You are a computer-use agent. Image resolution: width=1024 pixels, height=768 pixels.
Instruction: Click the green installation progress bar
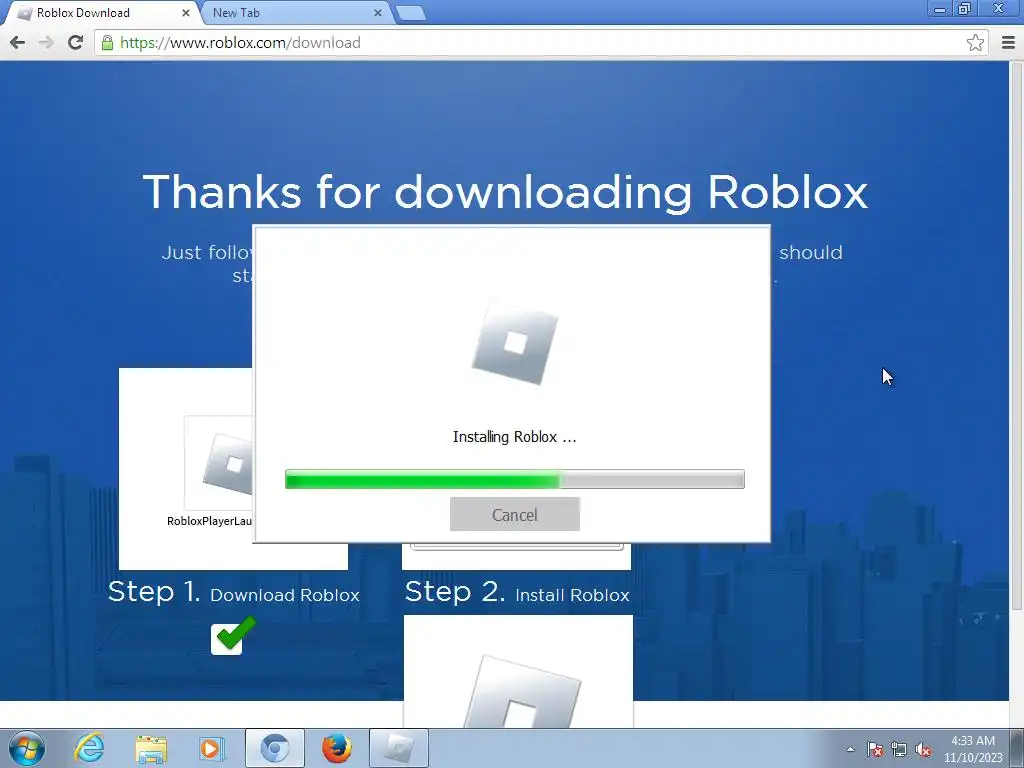click(x=515, y=479)
